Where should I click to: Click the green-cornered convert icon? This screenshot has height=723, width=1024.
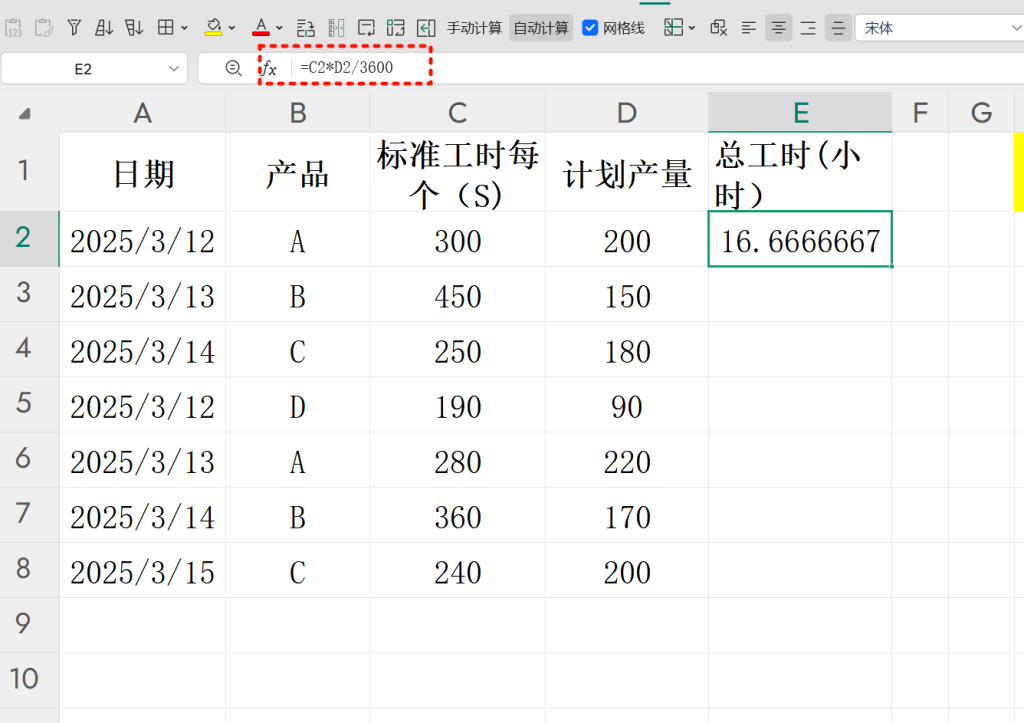tap(395, 28)
